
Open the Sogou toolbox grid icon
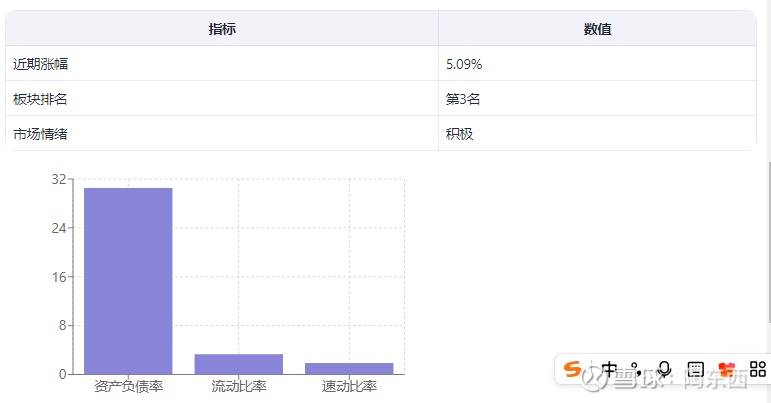757,369
